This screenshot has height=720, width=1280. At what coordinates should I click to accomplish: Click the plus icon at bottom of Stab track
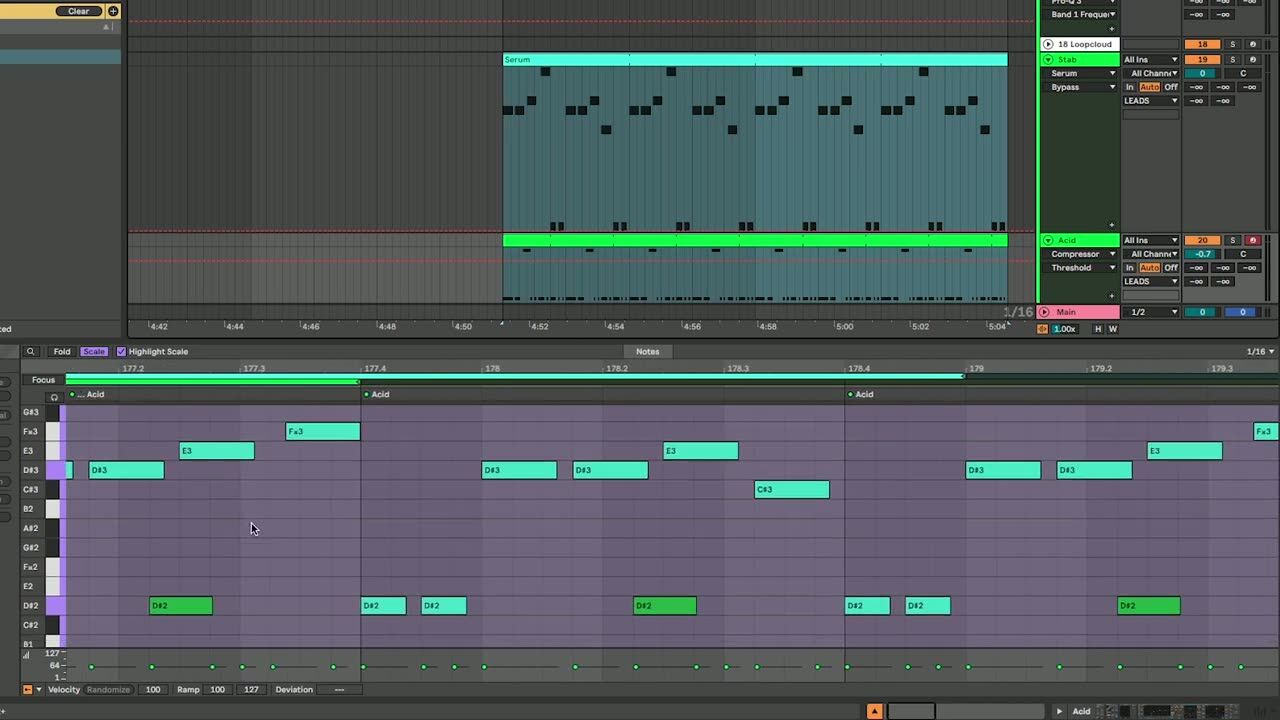coord(1112,225)
